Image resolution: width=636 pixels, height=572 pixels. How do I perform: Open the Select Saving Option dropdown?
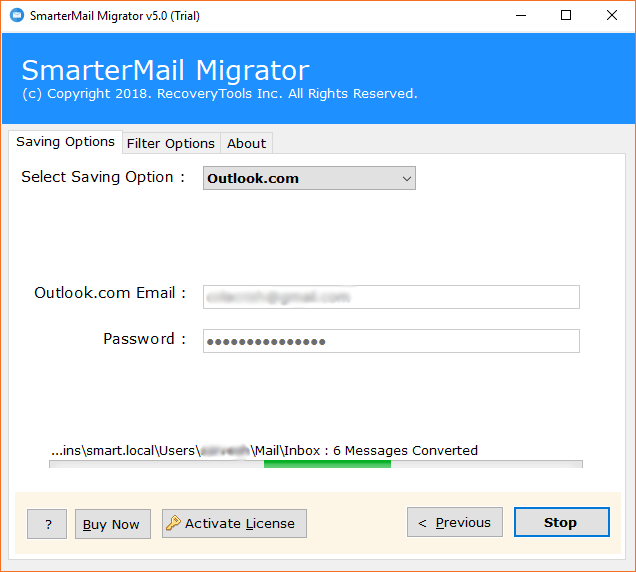click(x=309, y=178)
